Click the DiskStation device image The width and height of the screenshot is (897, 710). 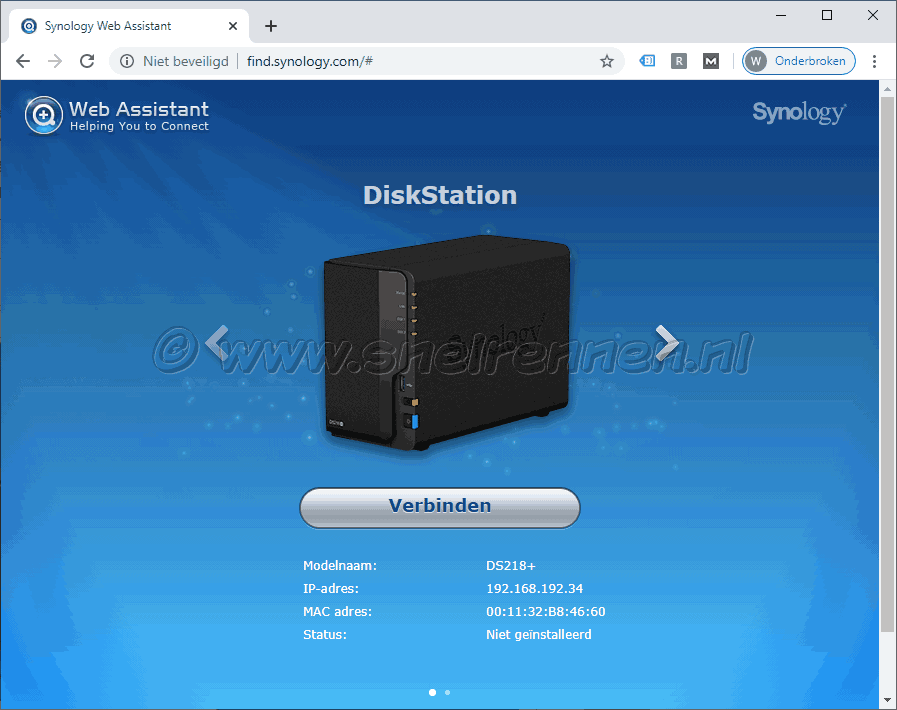(446, 343)
